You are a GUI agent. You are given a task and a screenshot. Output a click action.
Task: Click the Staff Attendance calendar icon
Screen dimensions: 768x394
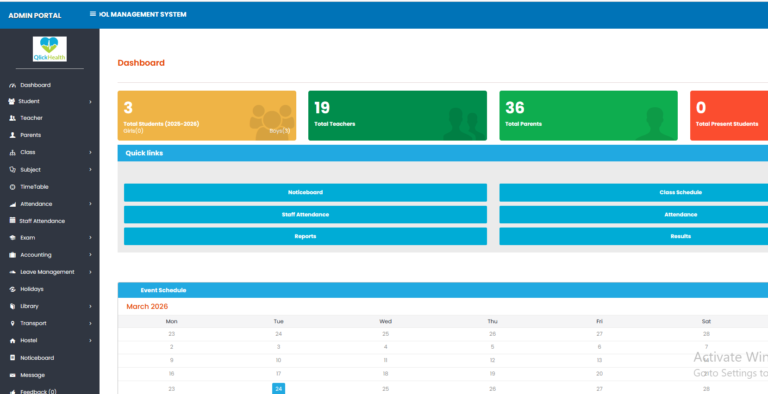pyautogui.click(x=13, y=221)
